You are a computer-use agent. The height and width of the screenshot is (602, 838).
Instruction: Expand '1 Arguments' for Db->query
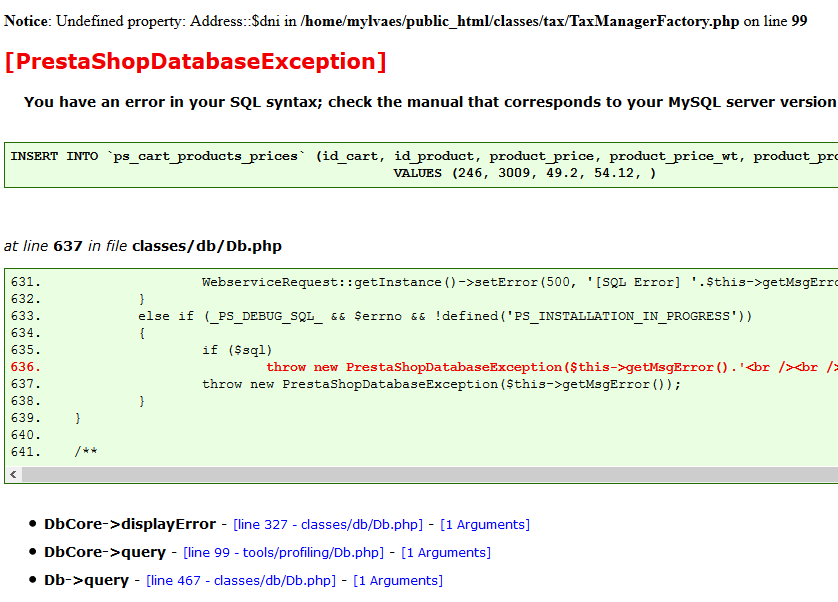click(398, 580)
